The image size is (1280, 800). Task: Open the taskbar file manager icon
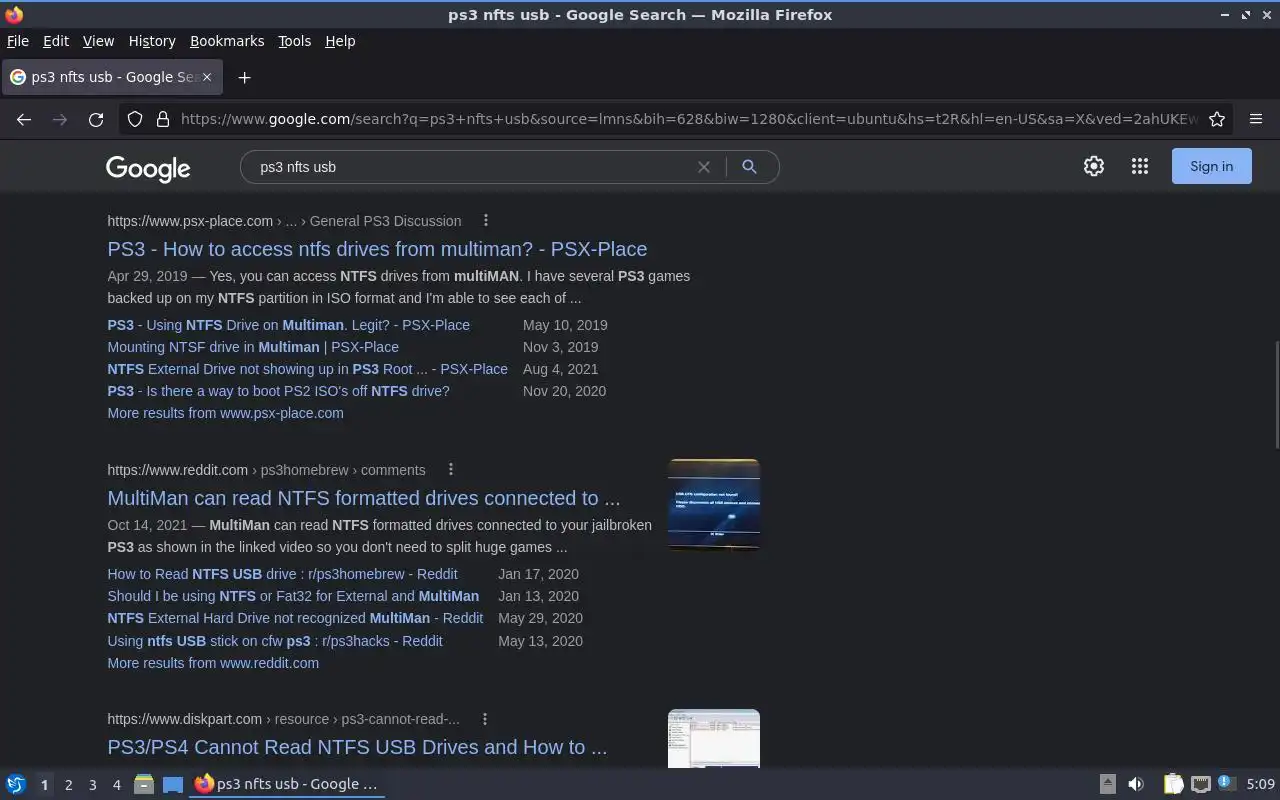click(x=144, y=784)
